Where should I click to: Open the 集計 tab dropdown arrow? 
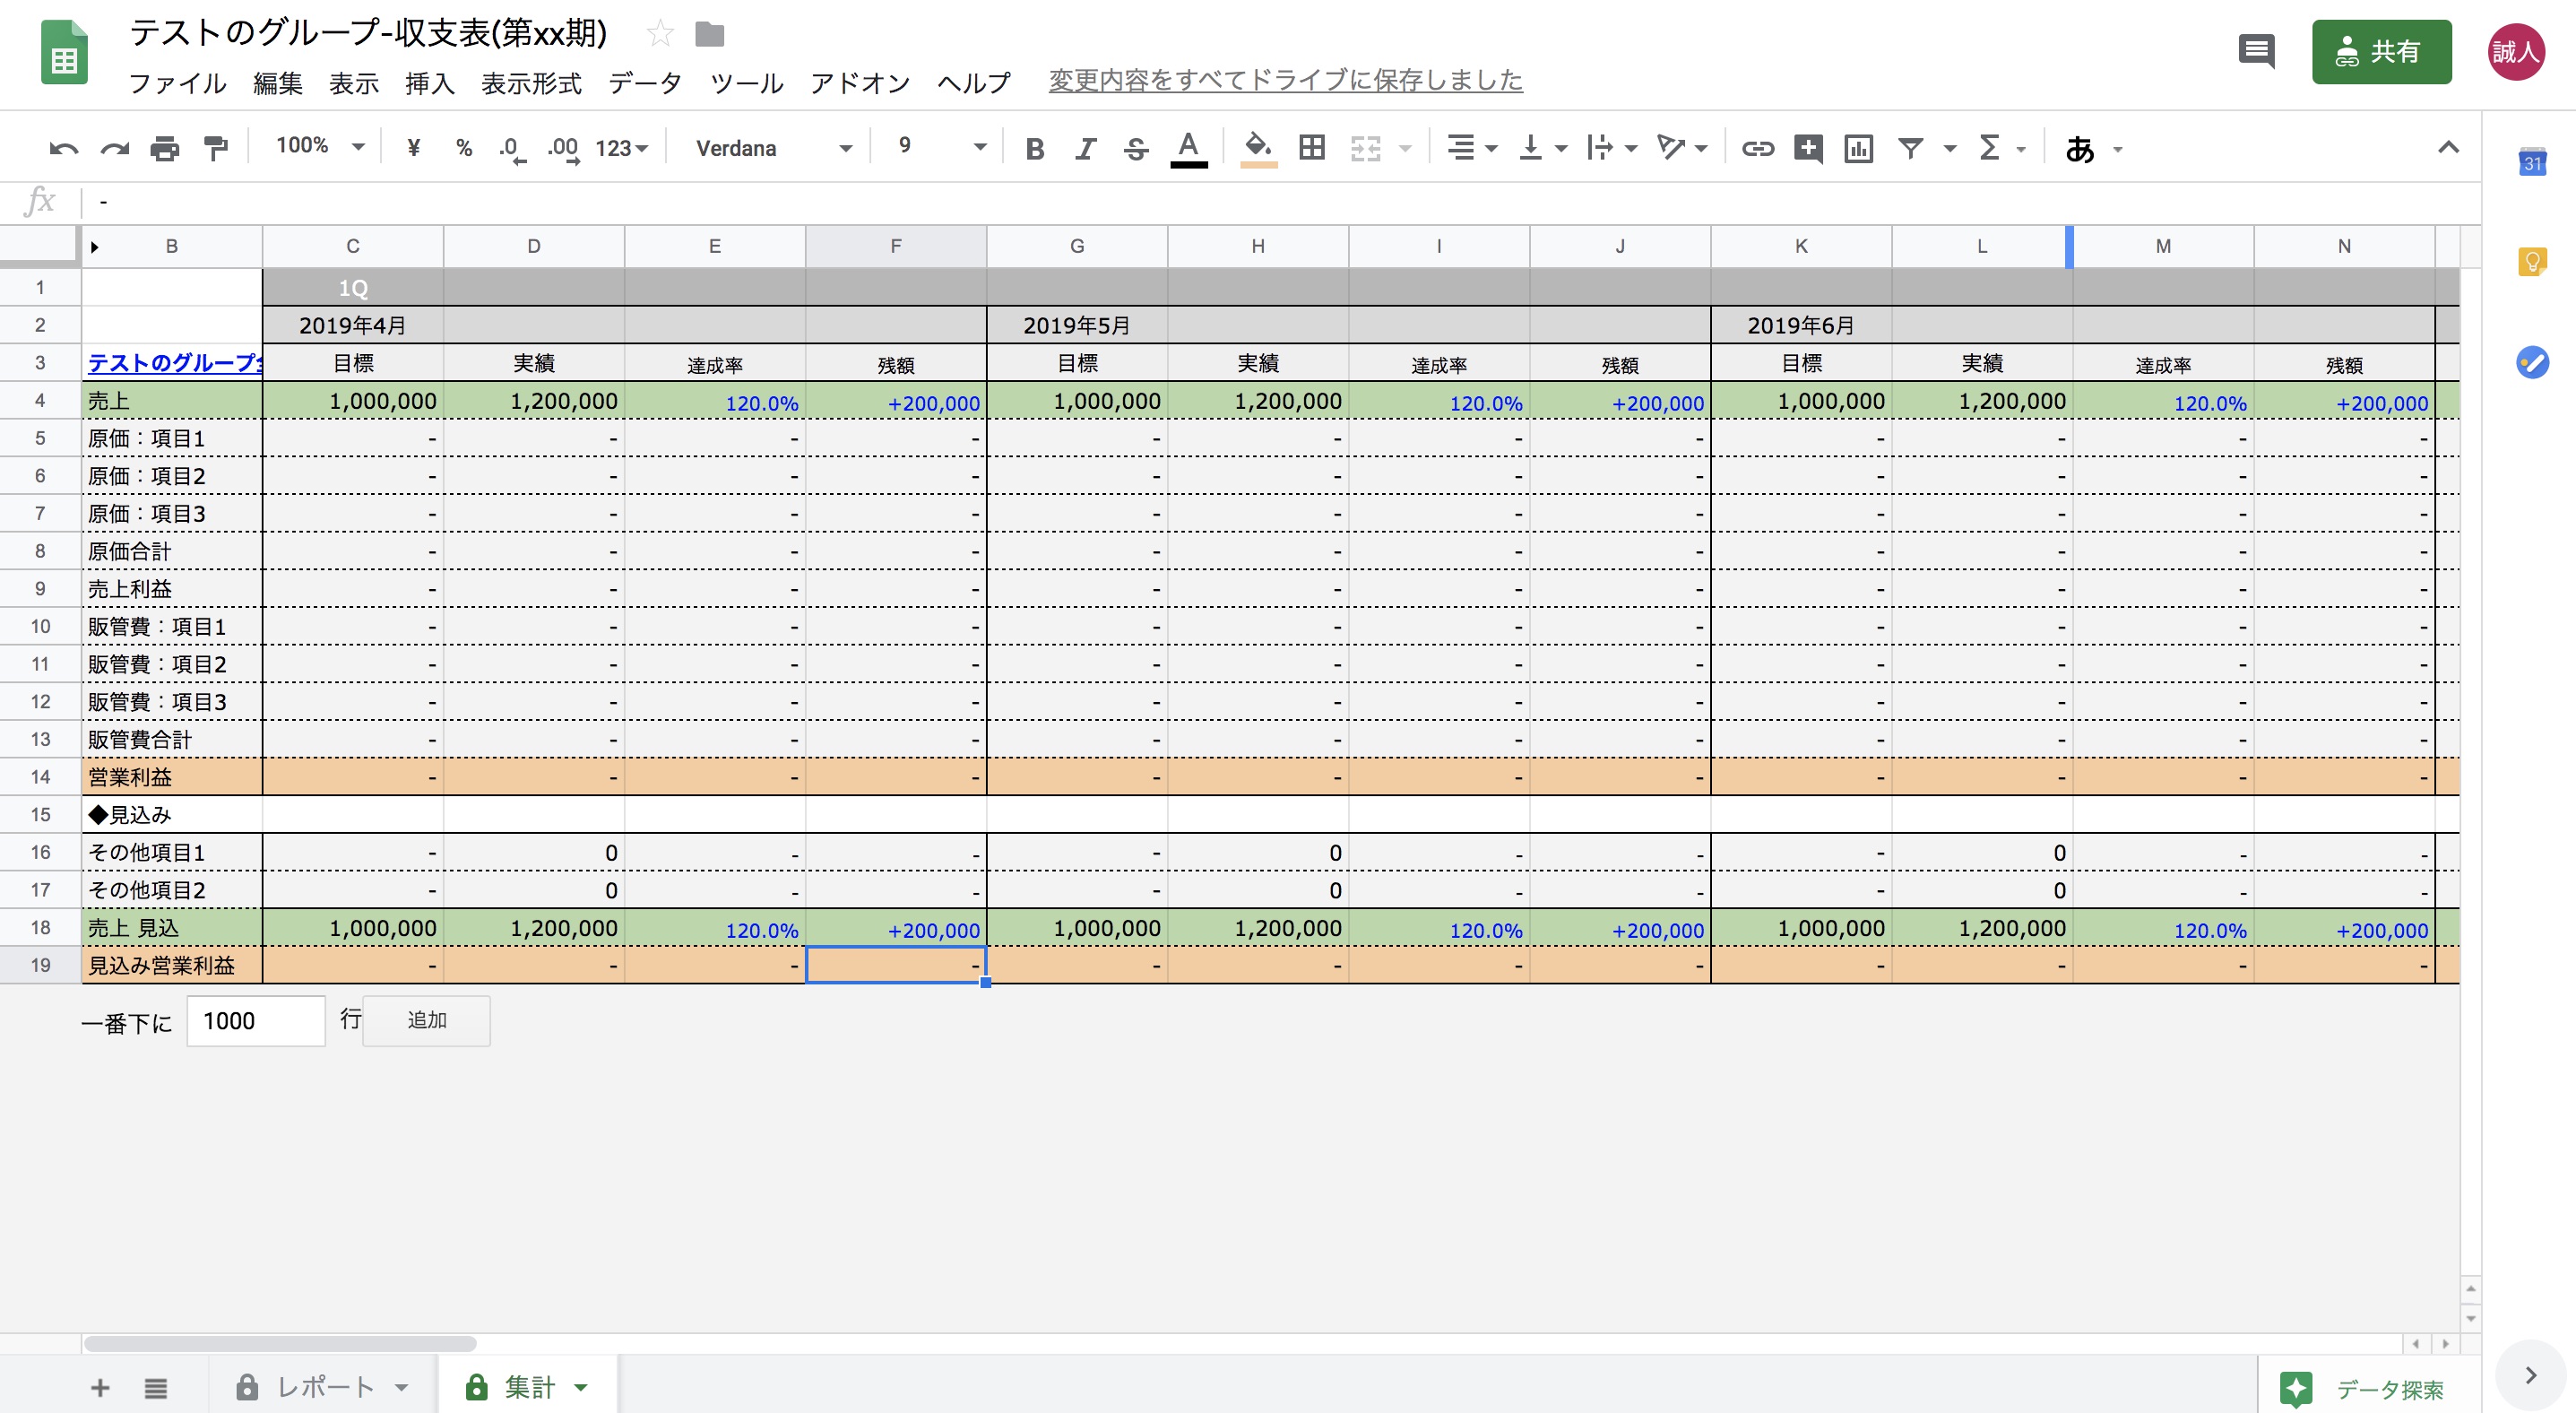(581, 1388)
